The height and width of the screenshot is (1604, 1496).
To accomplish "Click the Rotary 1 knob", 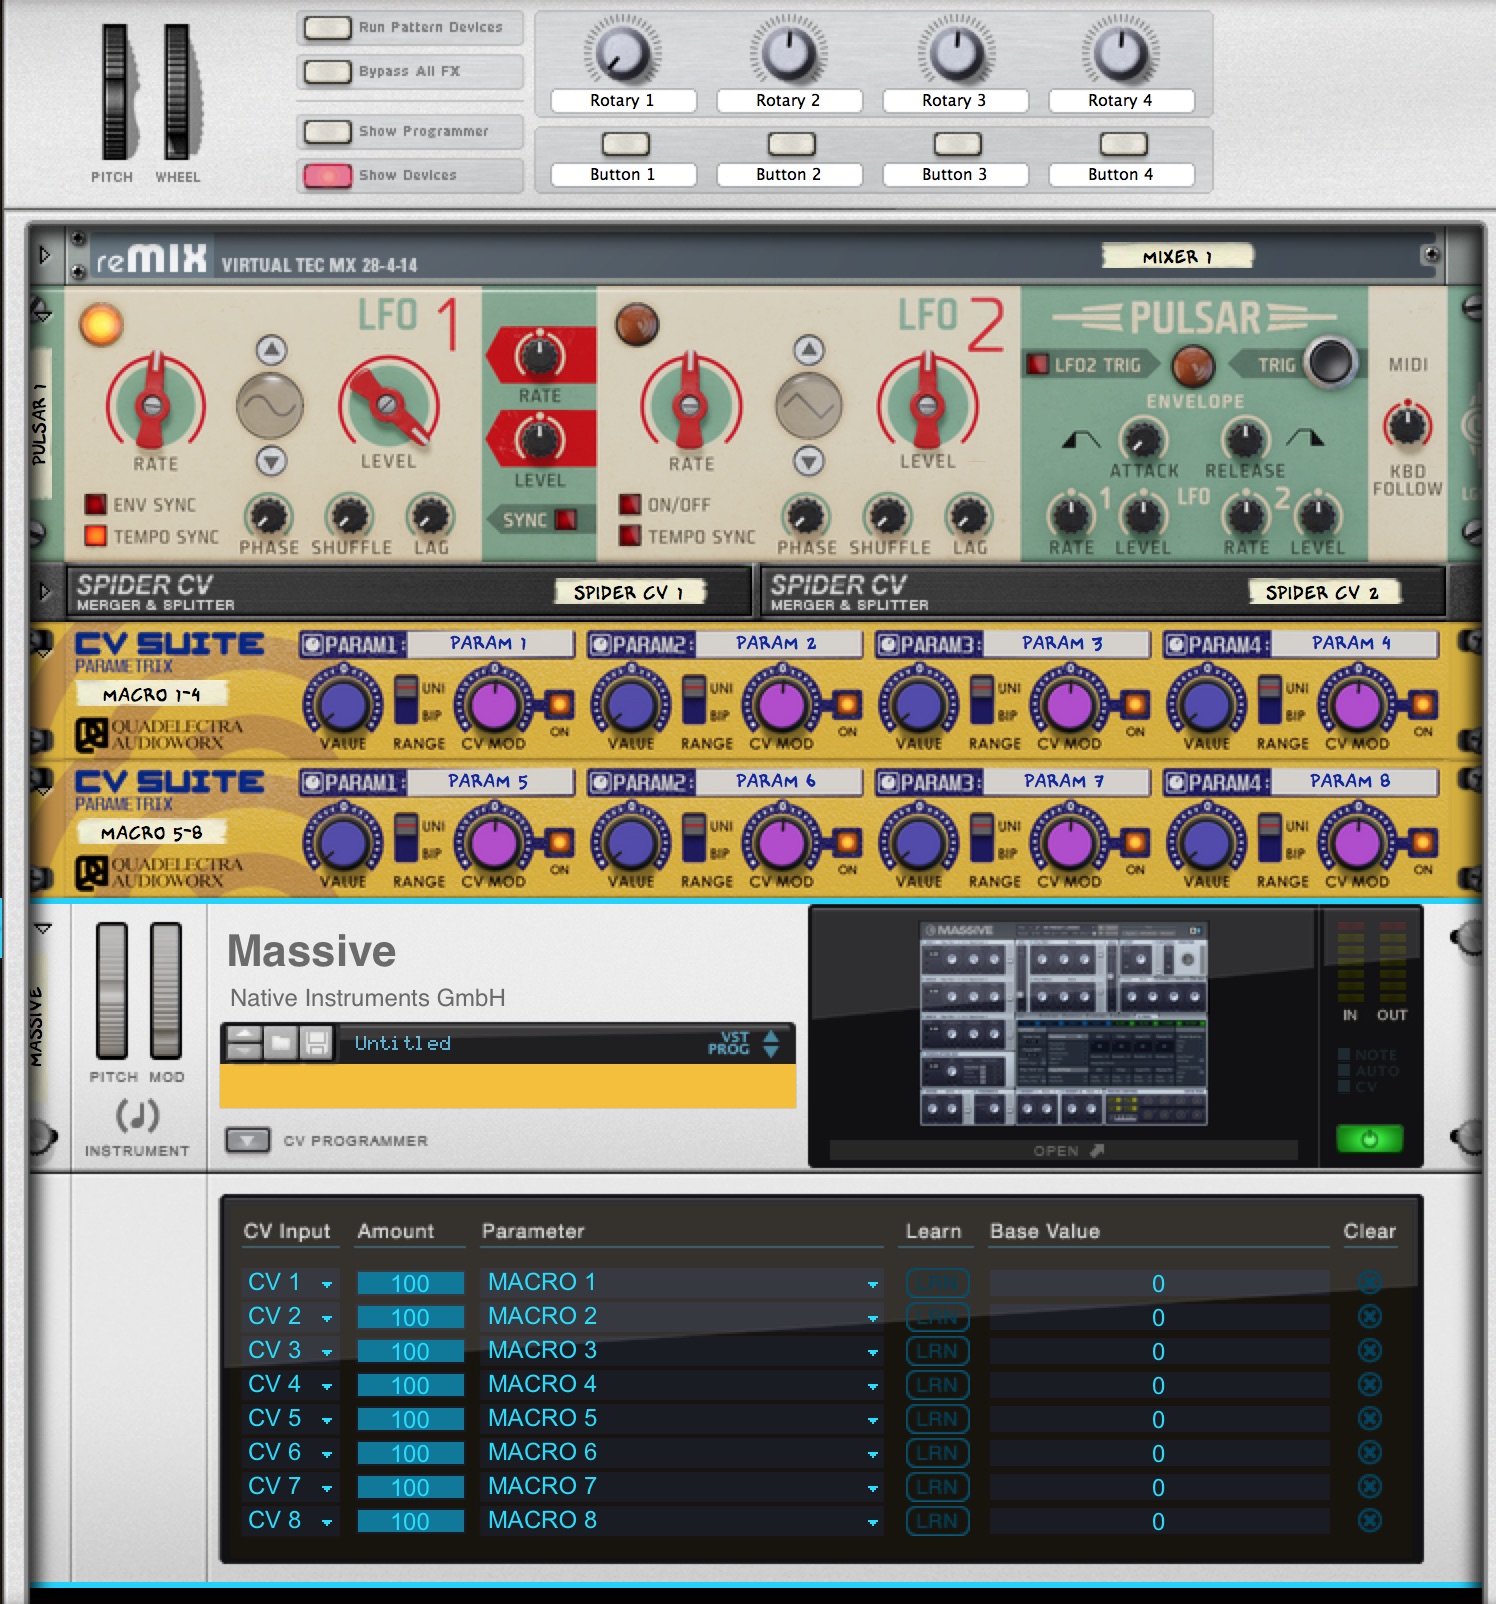I will 622,52.
